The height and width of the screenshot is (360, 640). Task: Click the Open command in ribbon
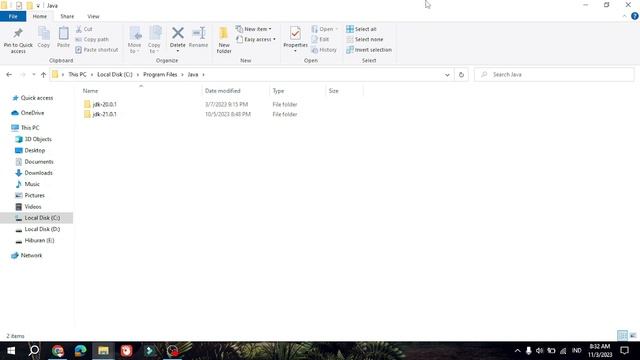coord(324,29)
